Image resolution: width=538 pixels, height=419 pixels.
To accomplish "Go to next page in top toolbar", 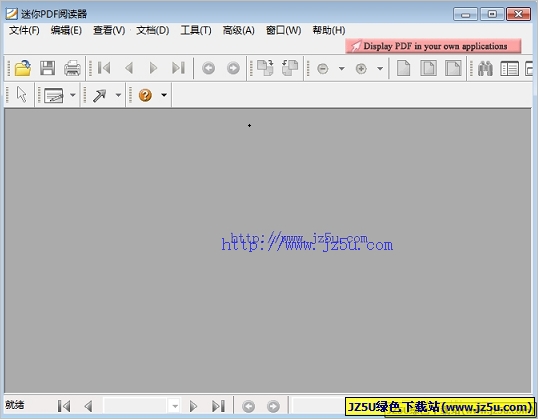I will click(153, 68).
